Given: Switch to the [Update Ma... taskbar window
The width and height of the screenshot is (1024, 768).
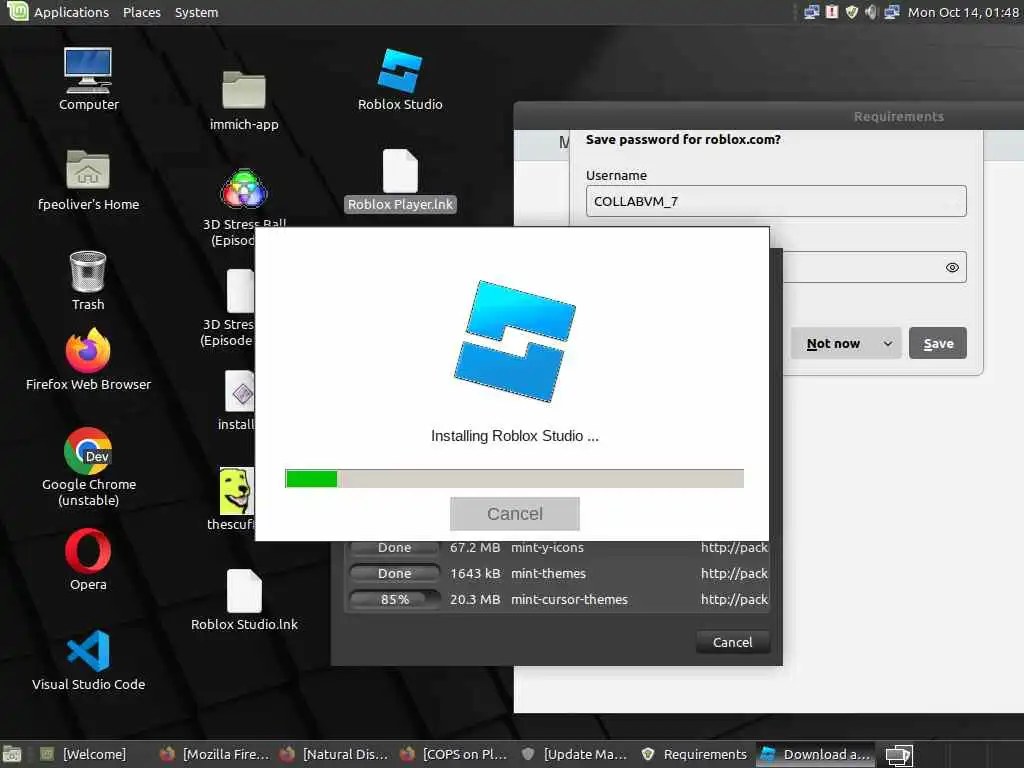Looking at the screenshot, I should [575, 755].
